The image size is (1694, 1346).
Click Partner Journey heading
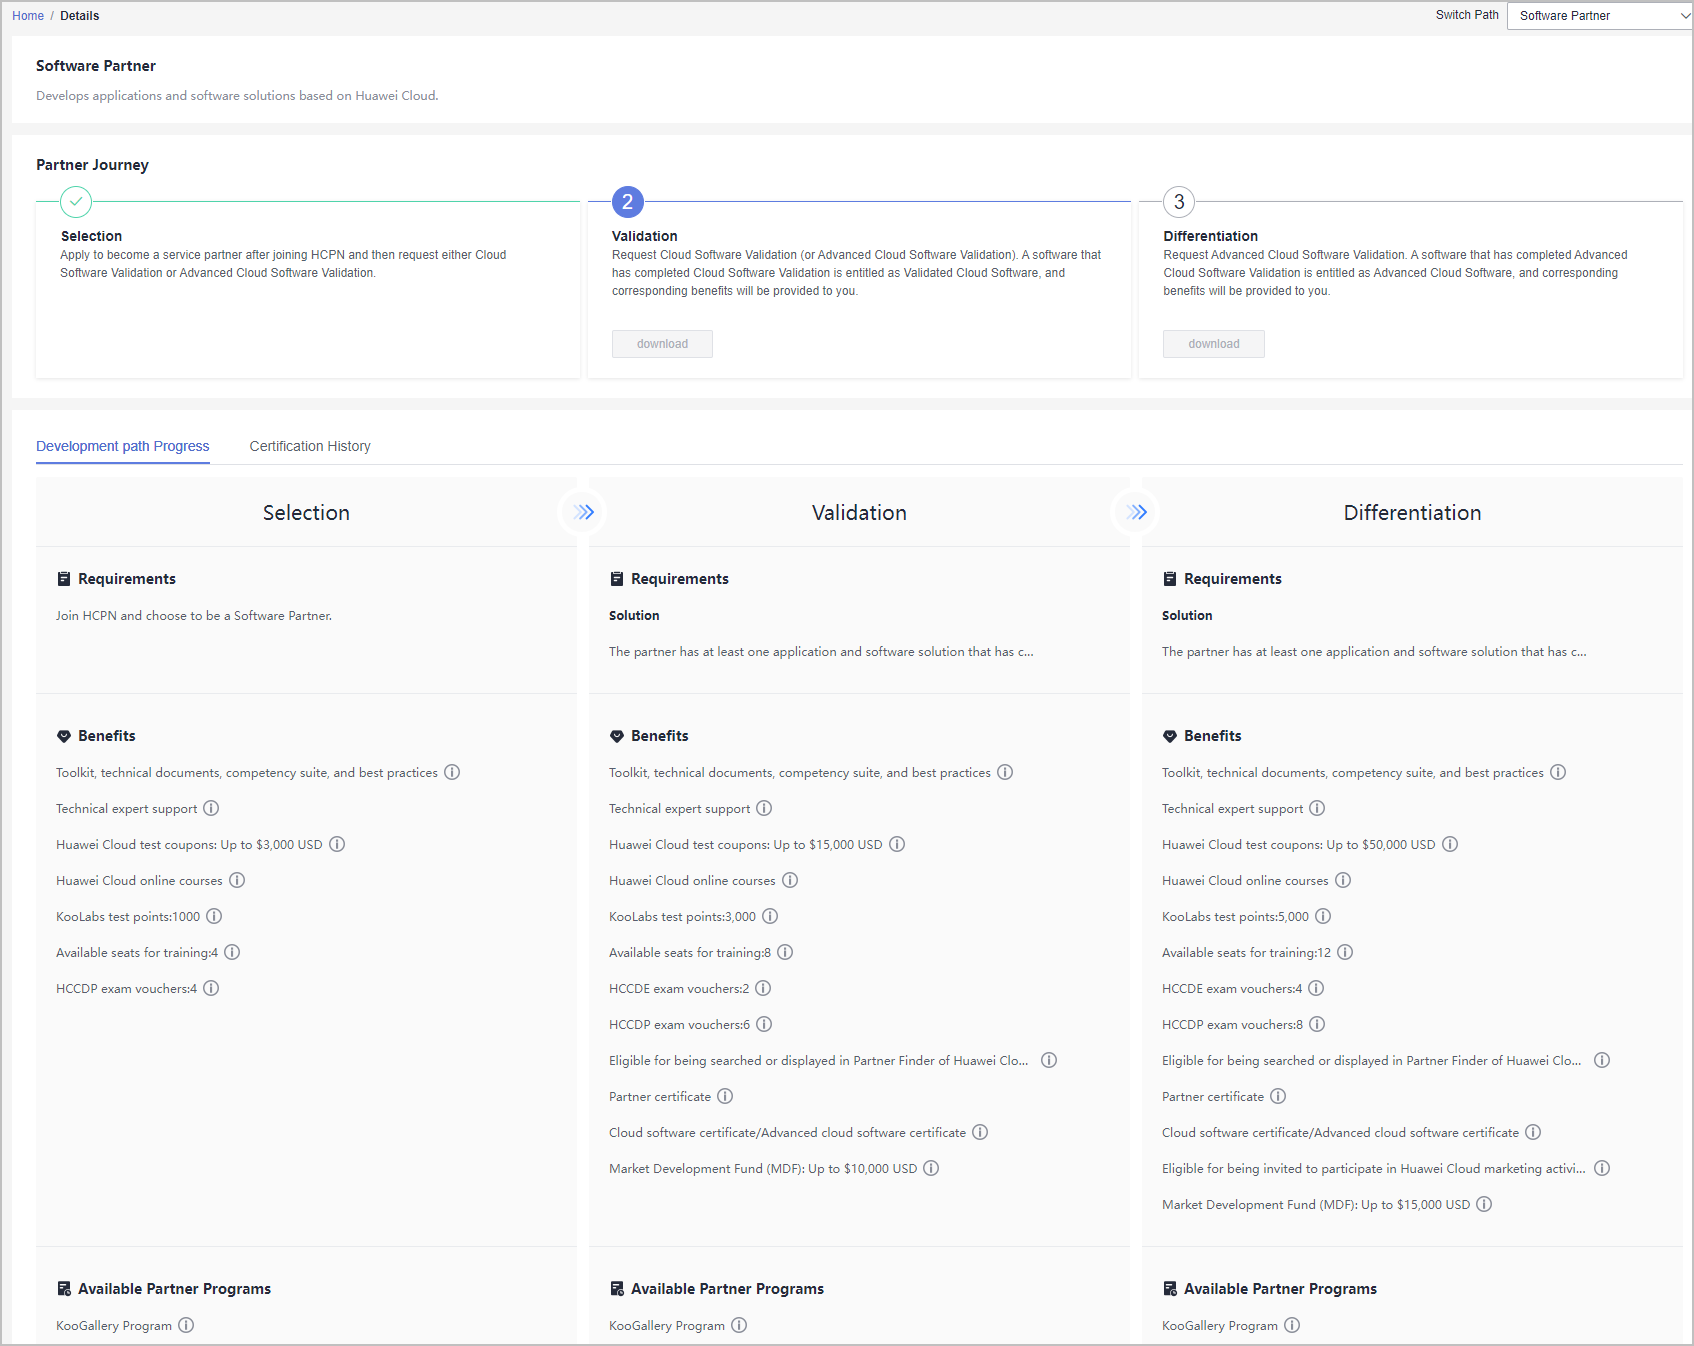(x=92, y=165)
